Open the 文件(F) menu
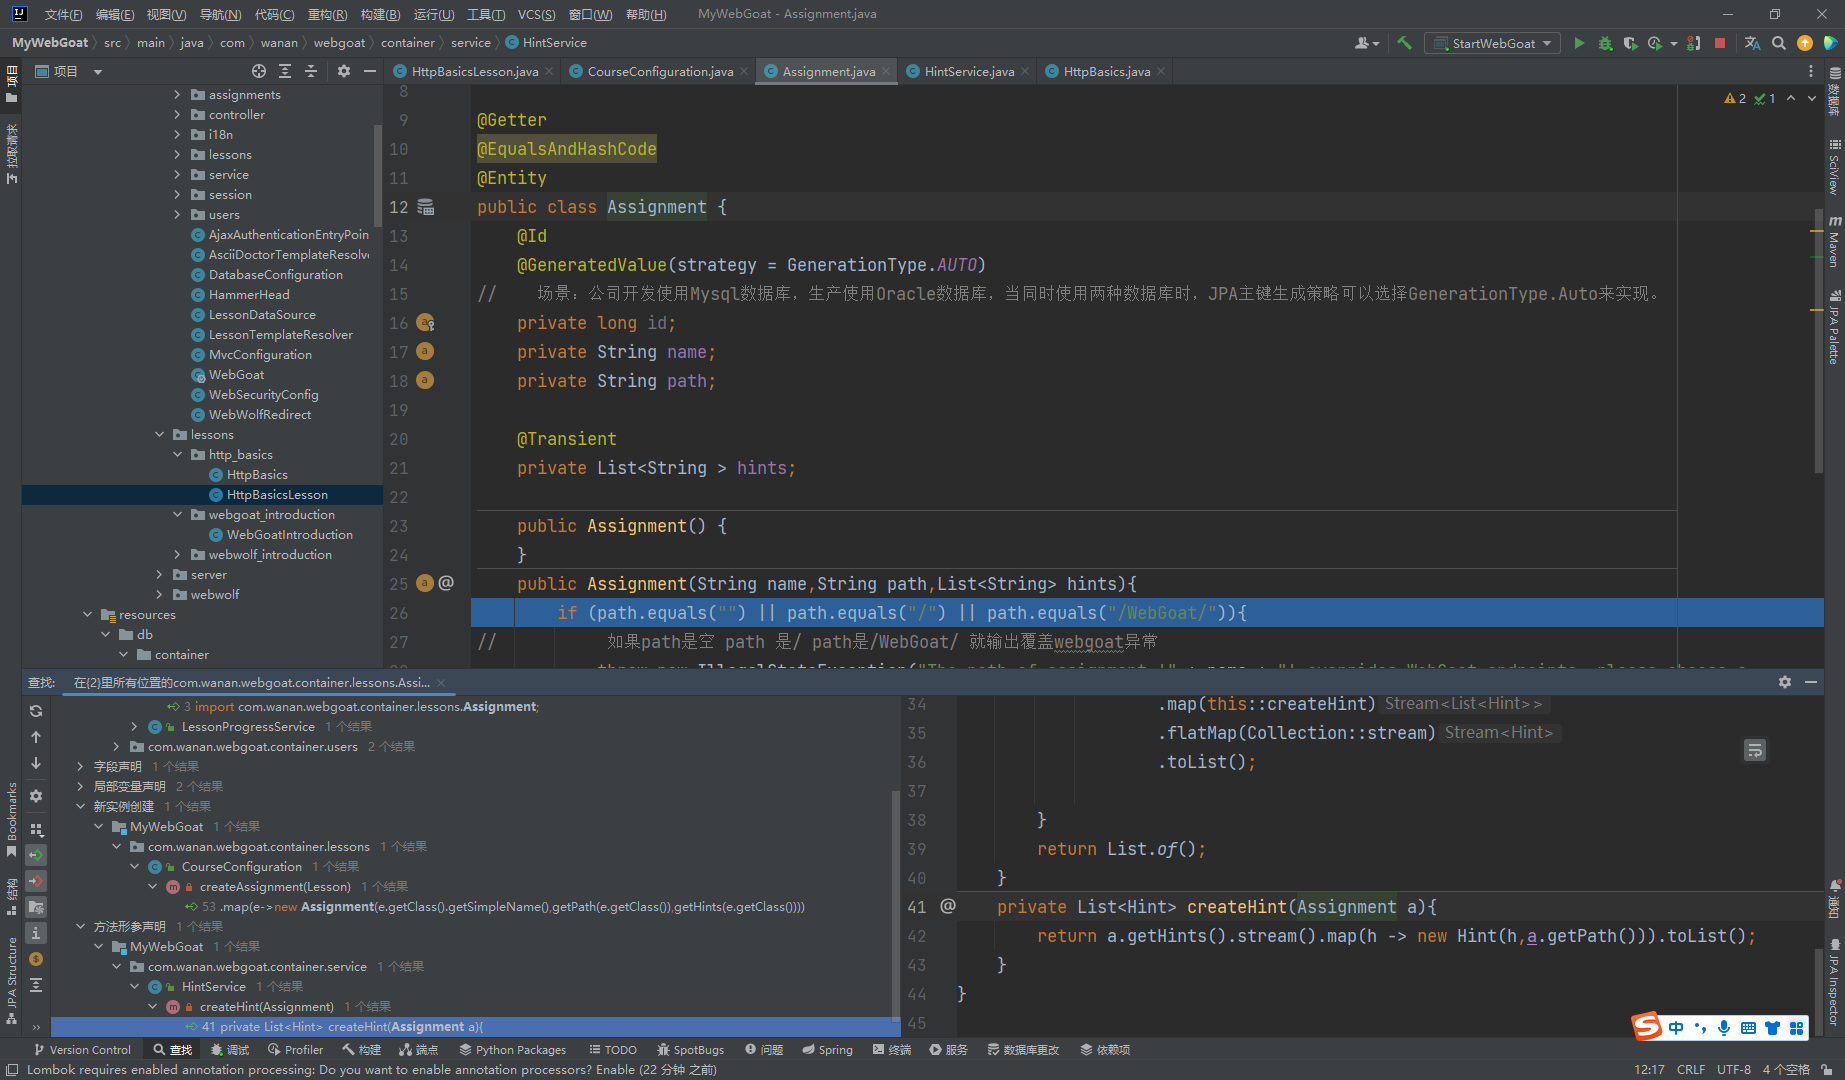Viewport: 1845px width, 1080px height. 63,14
